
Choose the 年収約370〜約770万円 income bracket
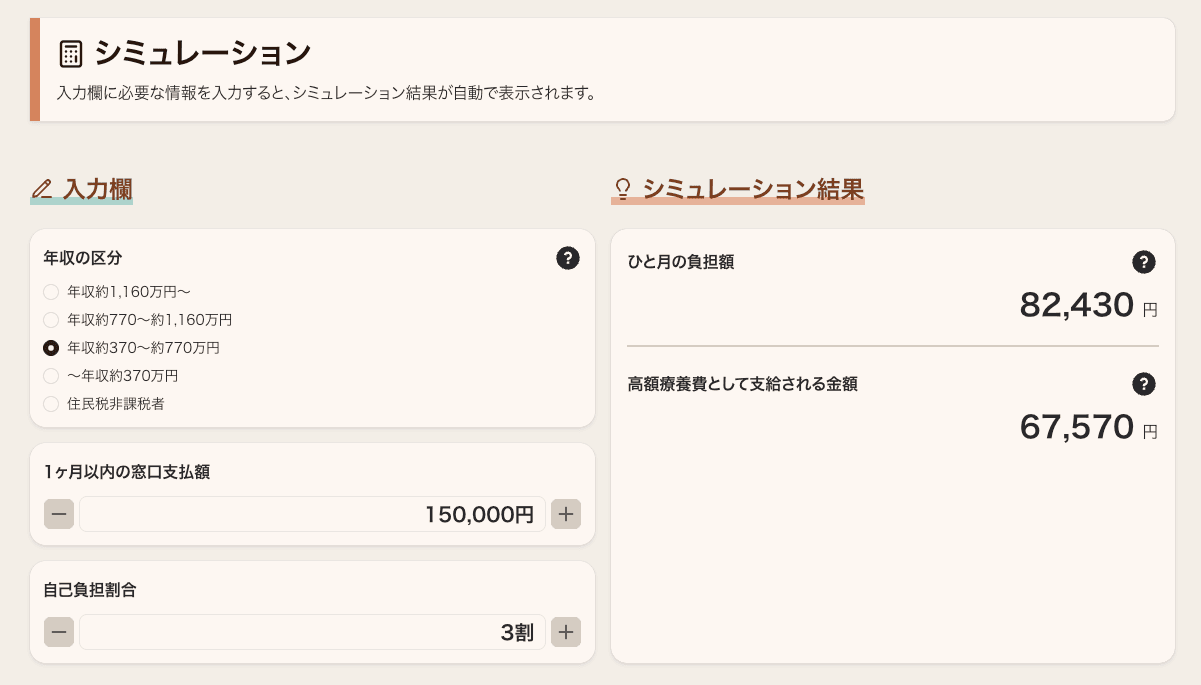pyautogui.click(x=51, y=348)
